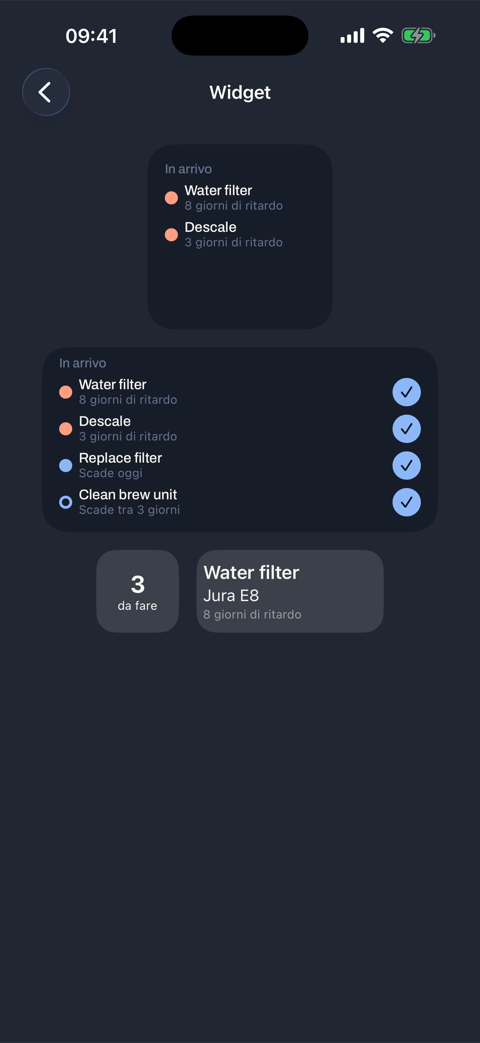This screenshot has height=1043, width=480.
Task: Tap 'In arrivo' header of medium widget
Action: coord(82,363)
